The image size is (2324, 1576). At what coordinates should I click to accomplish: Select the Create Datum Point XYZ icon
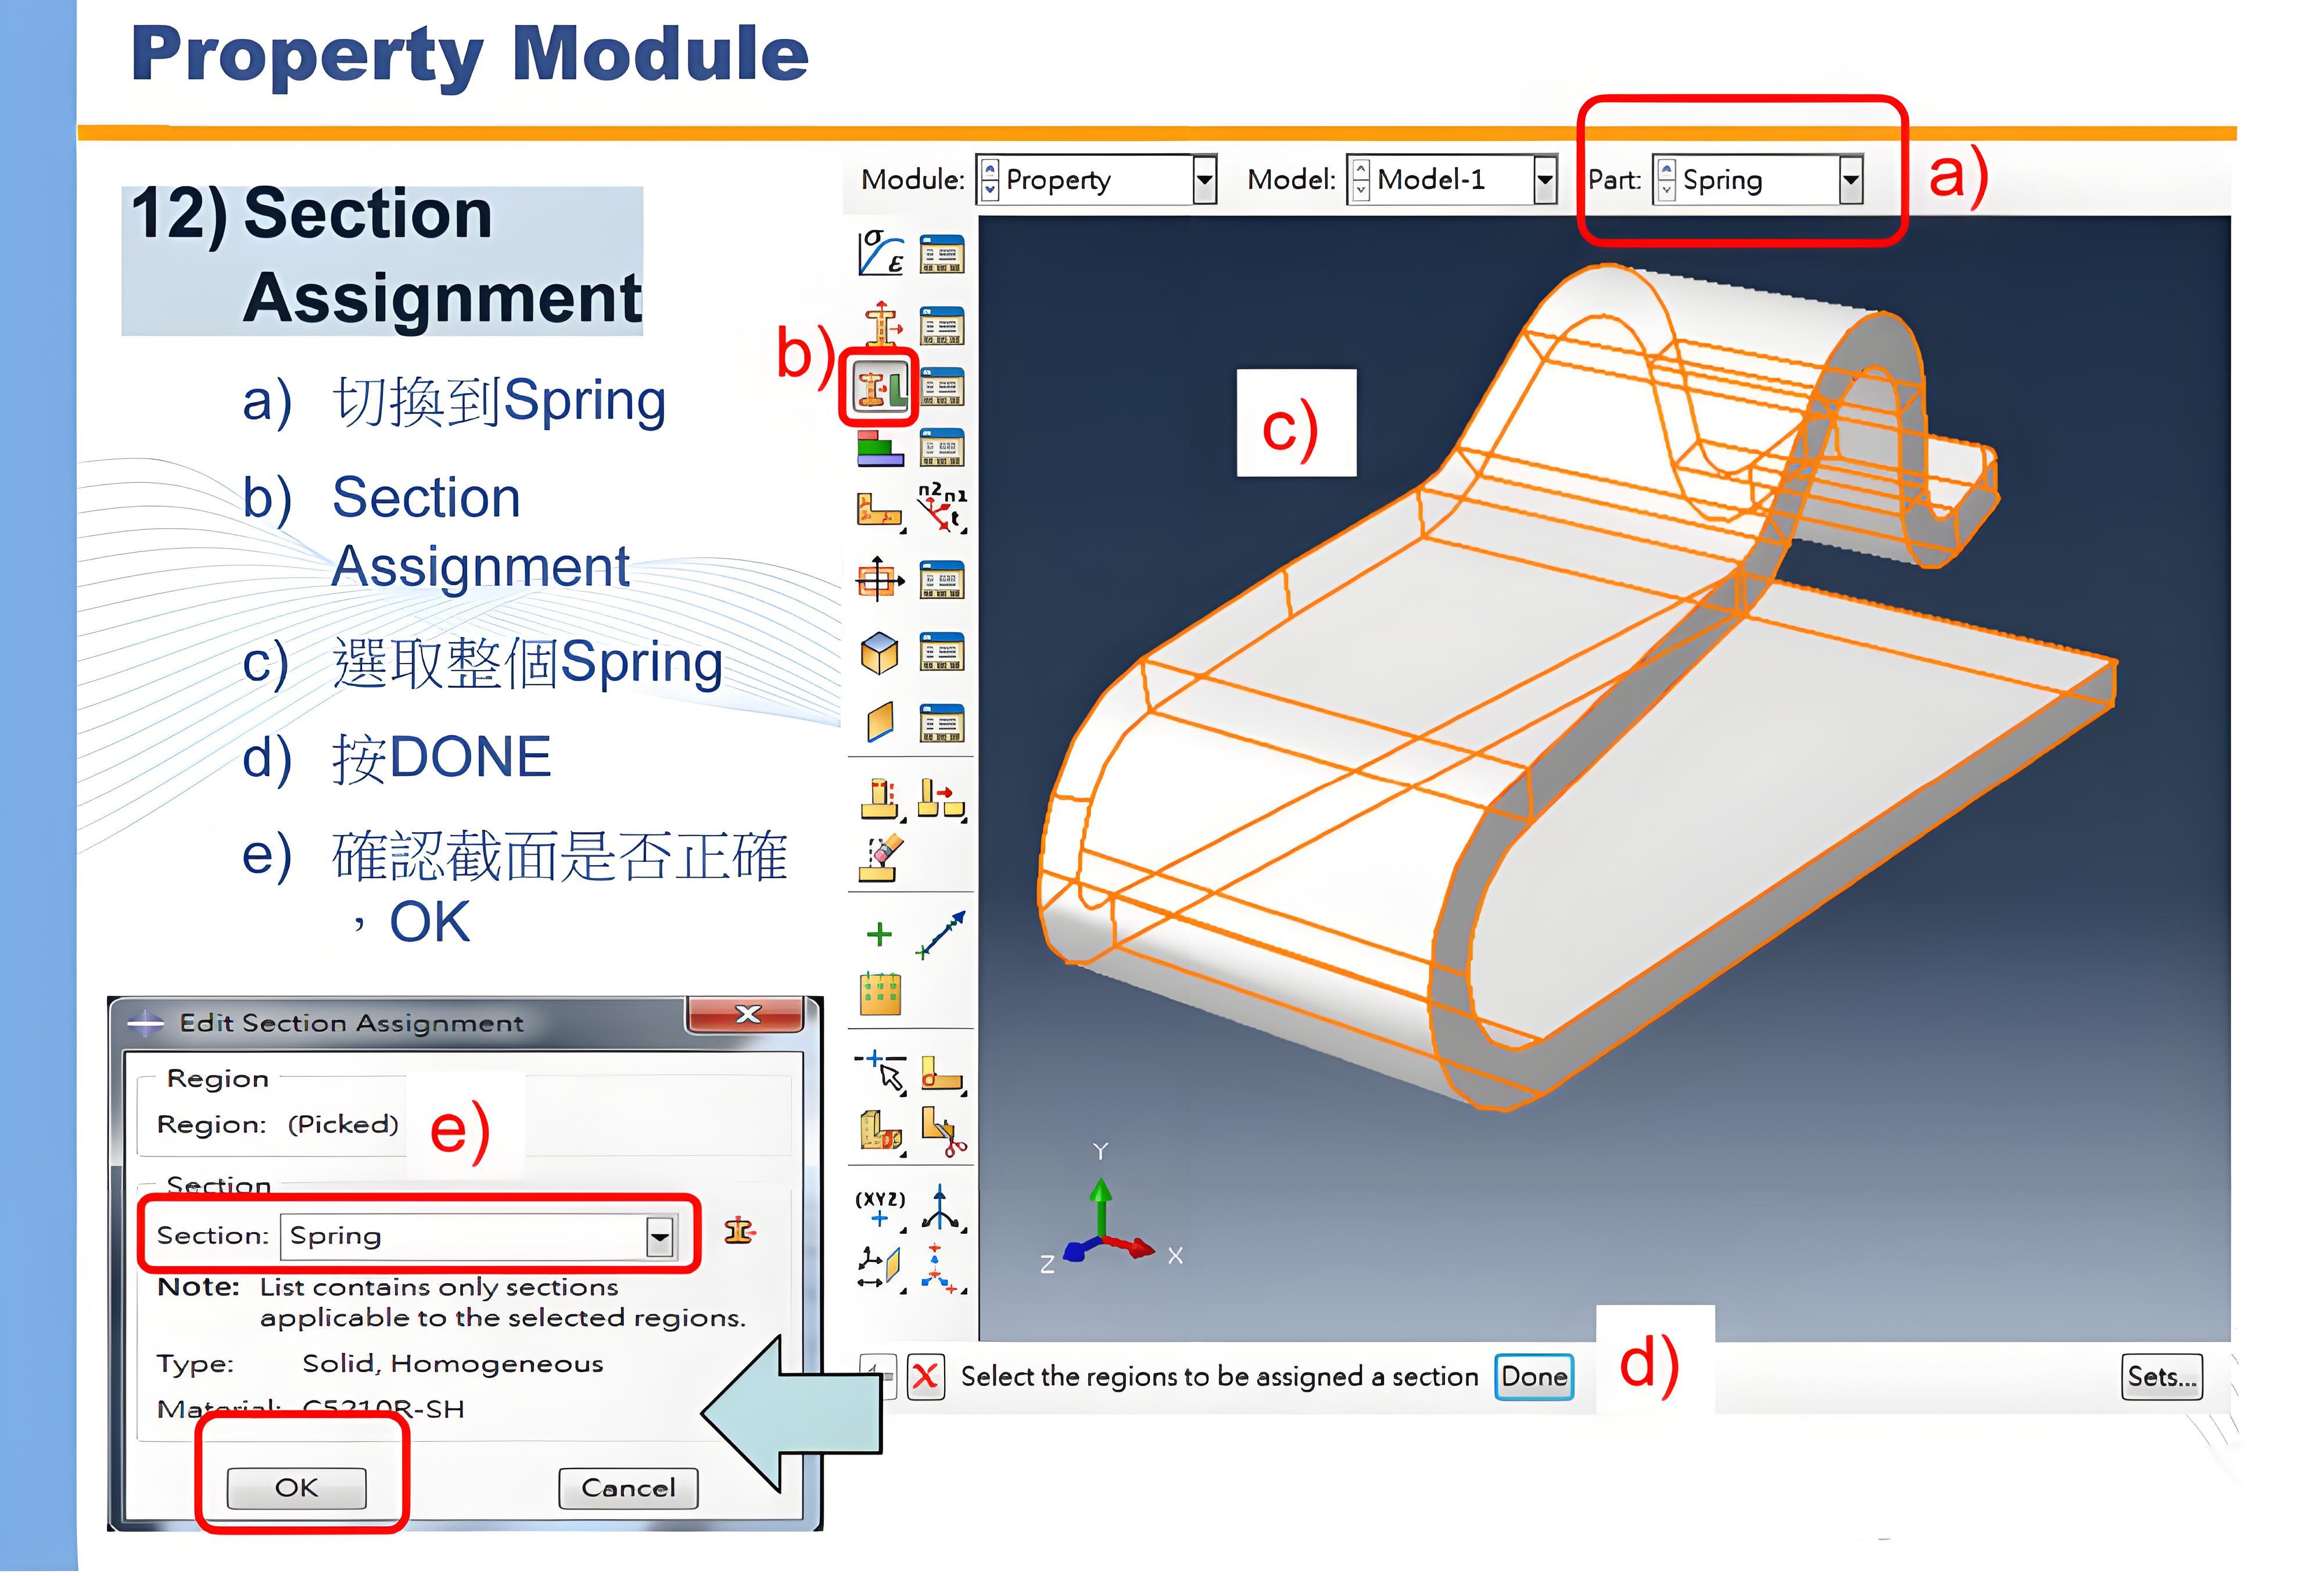[x=880, y=1209]
